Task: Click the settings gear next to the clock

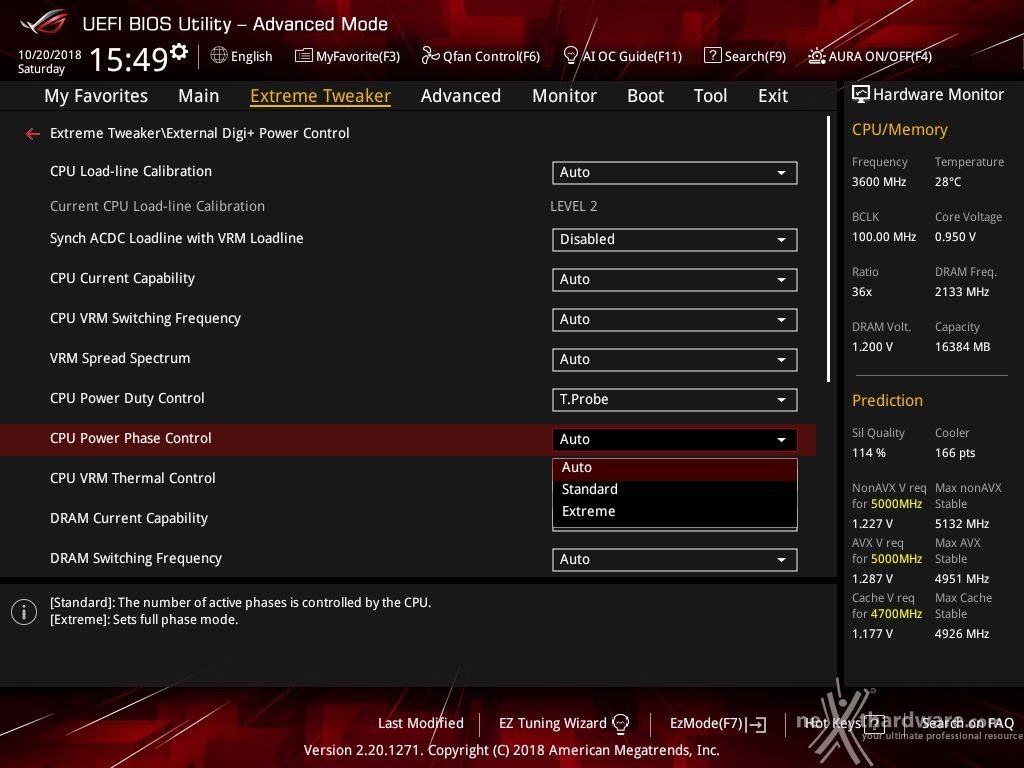Action: [179, 52]
